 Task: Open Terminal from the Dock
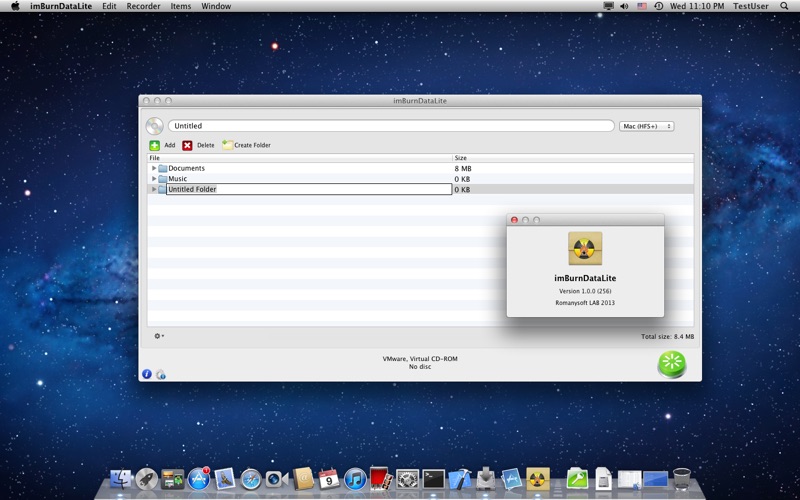click(434, 480)
